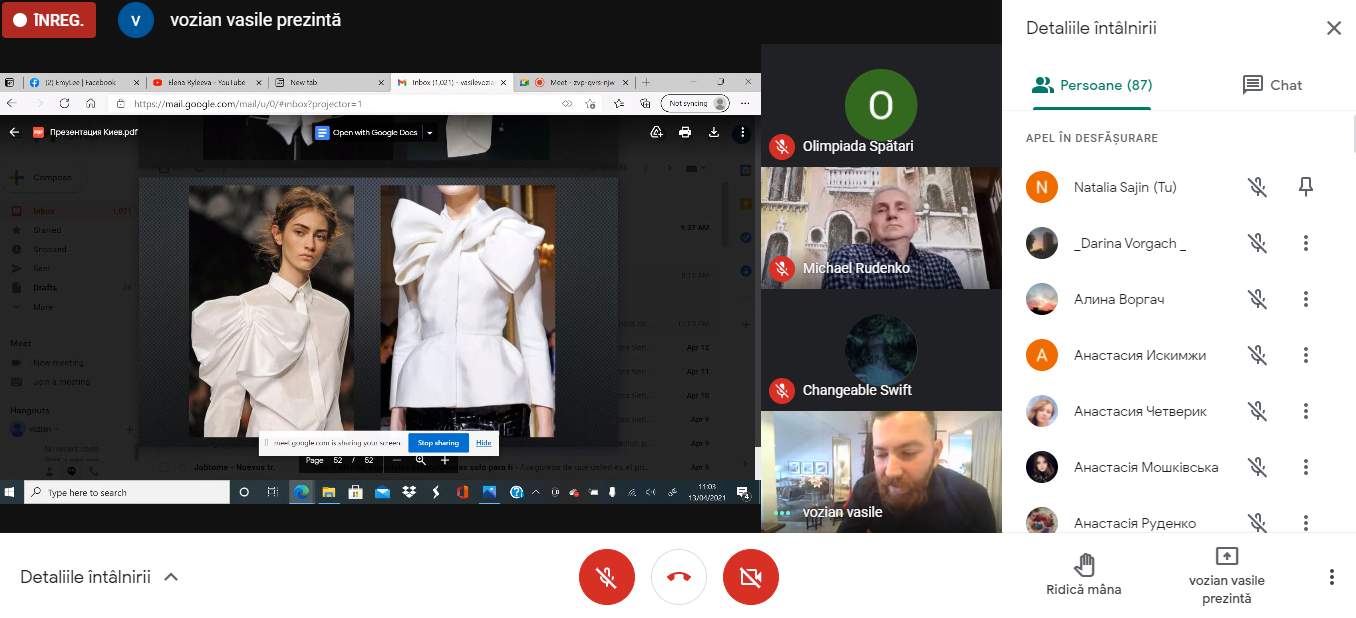The image size is (1356, 618).
Task: Select the Persoane (87) tab
Action: pyautogui.click(x=1092, y=85)
